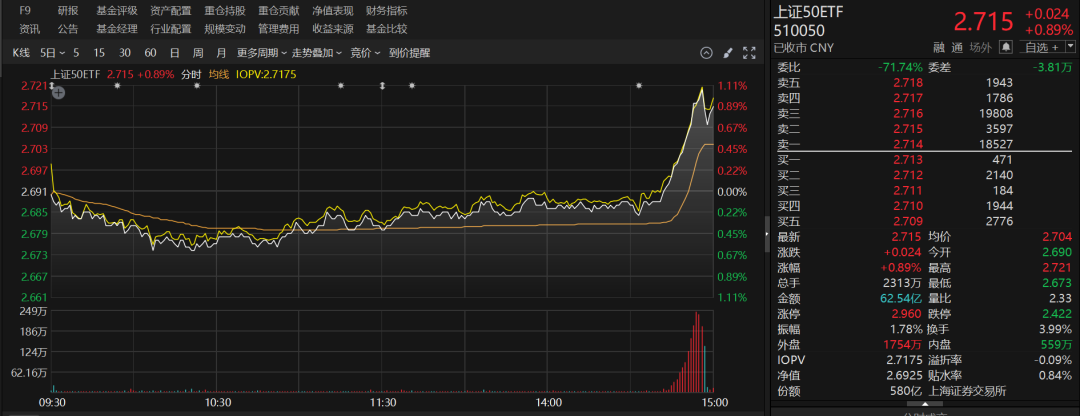Open the drawing brush tool
The width and height of the screenshot is (1080, 416).
(x=727, y=53)
